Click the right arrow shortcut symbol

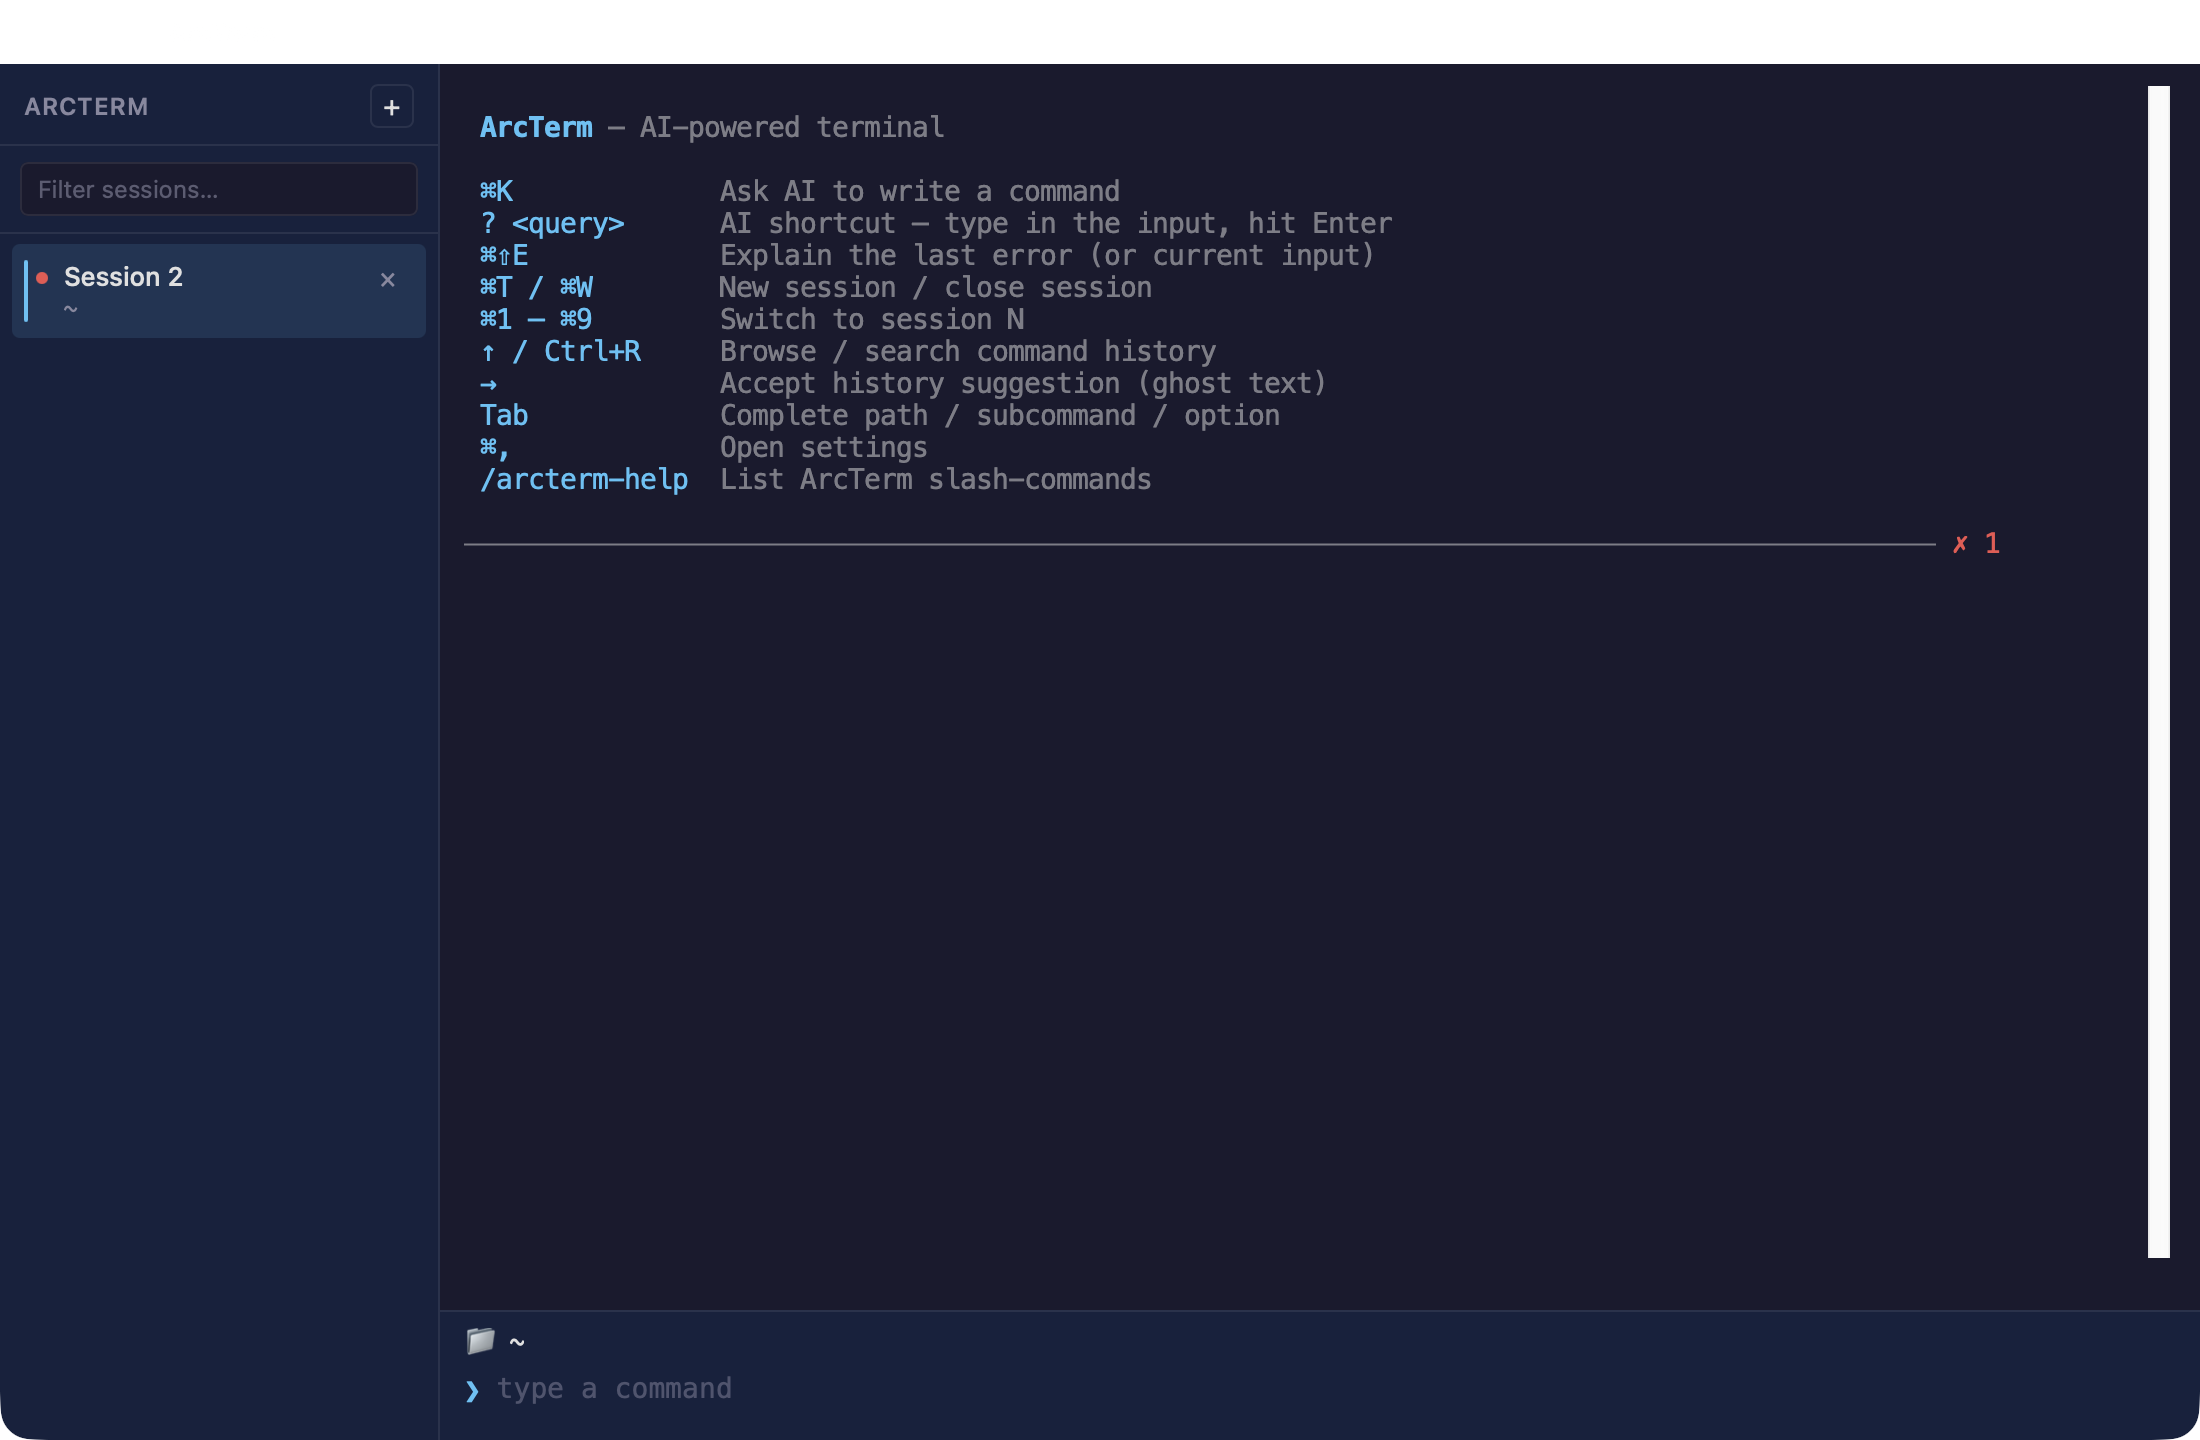488,384
